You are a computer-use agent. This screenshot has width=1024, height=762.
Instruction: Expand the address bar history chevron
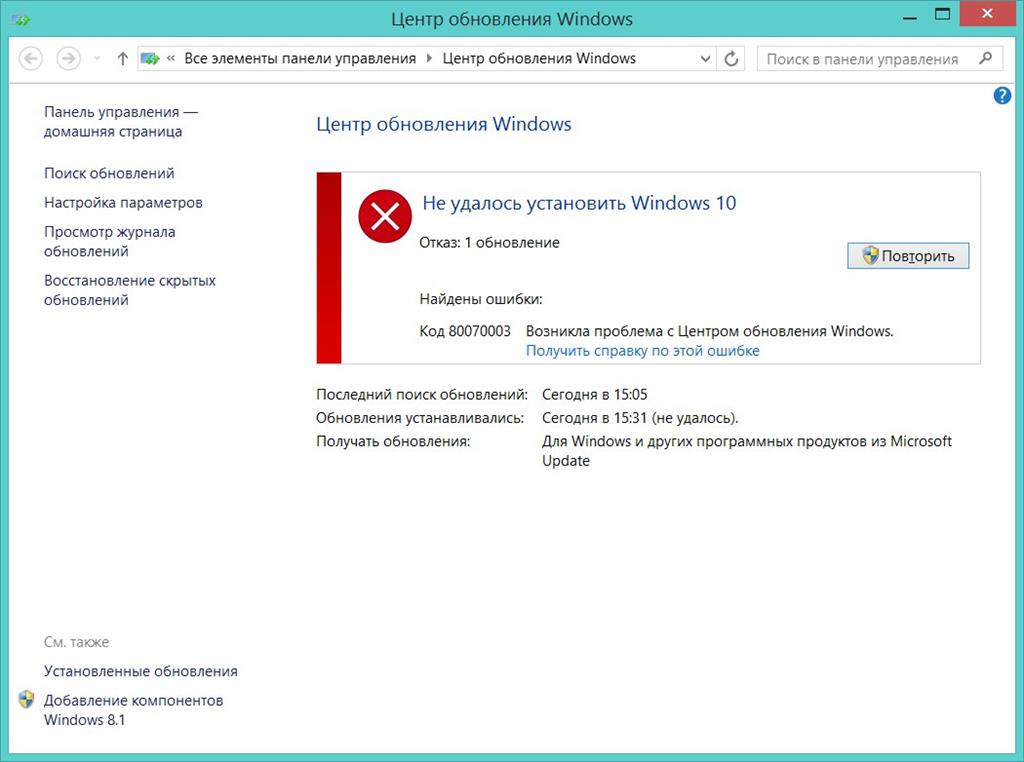click(705, 59)
